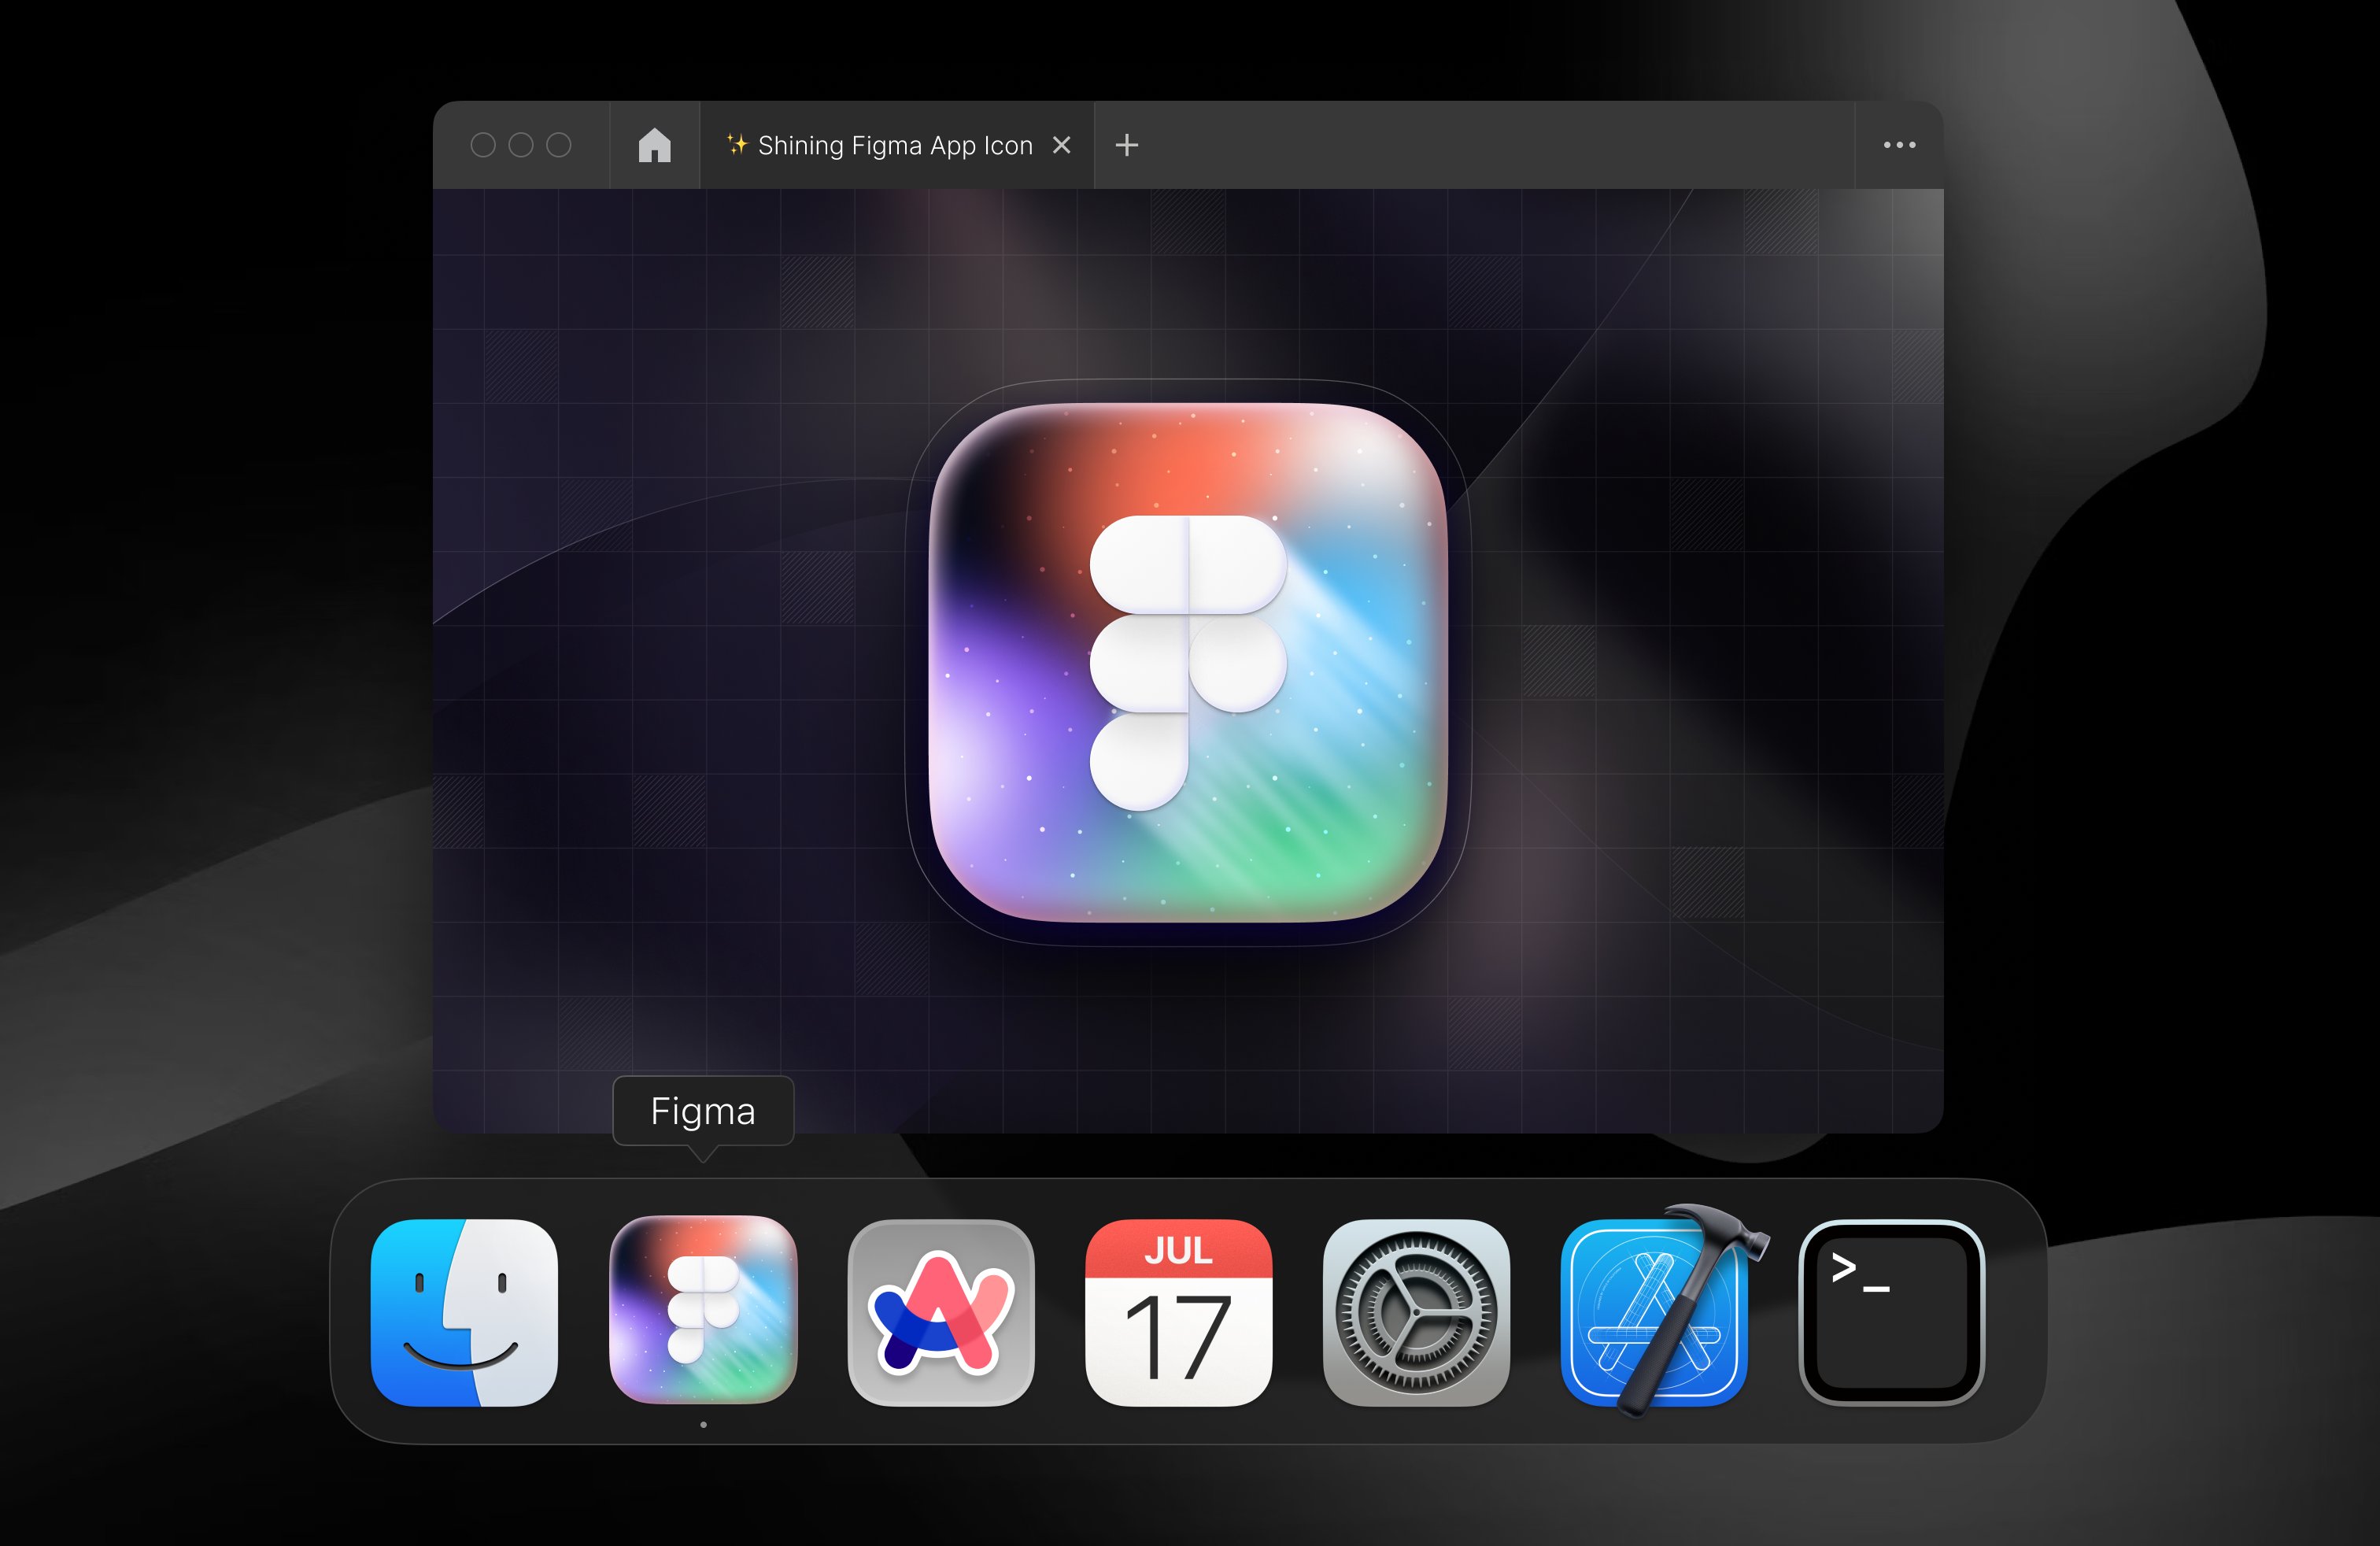Launch Xcode from the dock
The width and height of the screenshot is (2380, 1546).
point(1655,1312)
